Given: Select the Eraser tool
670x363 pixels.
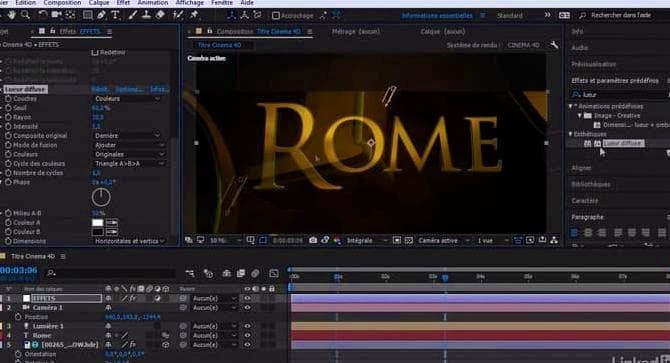Looking at the screenshot, I should [x=160, y=15].
